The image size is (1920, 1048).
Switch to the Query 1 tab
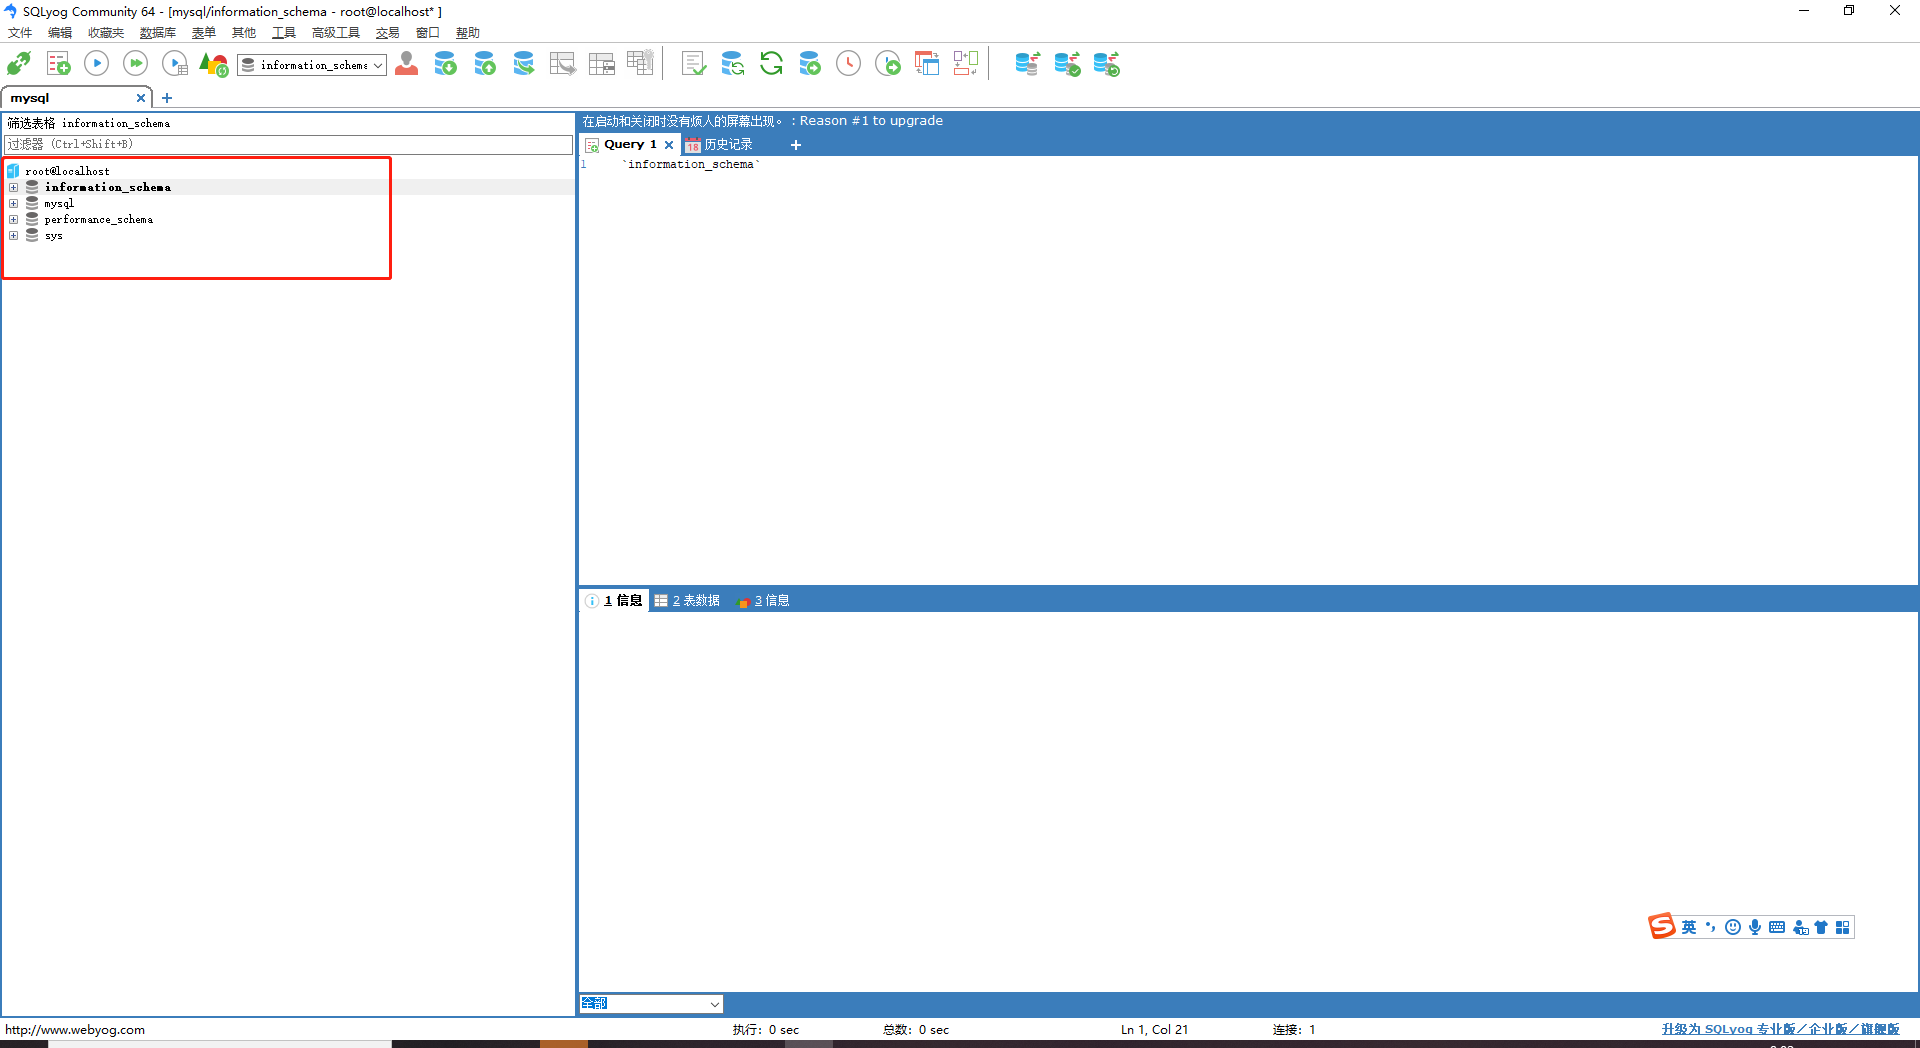pos(630,144)
